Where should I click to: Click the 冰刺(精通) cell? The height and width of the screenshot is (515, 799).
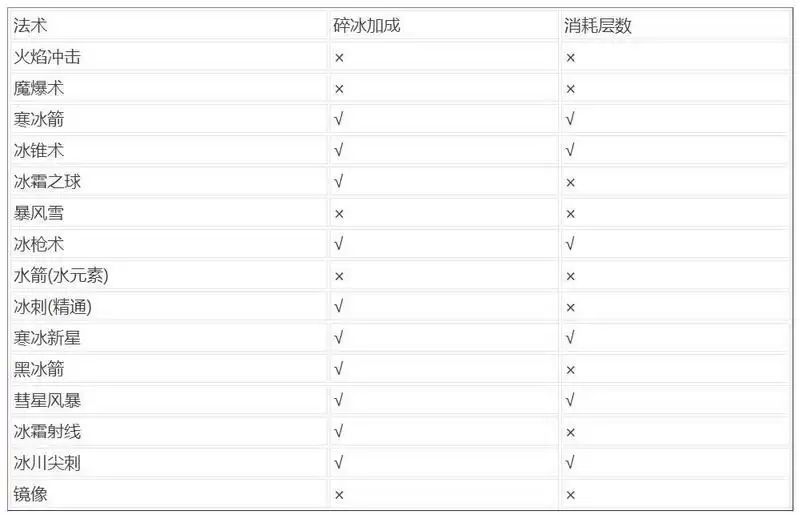tap(53, 307)
